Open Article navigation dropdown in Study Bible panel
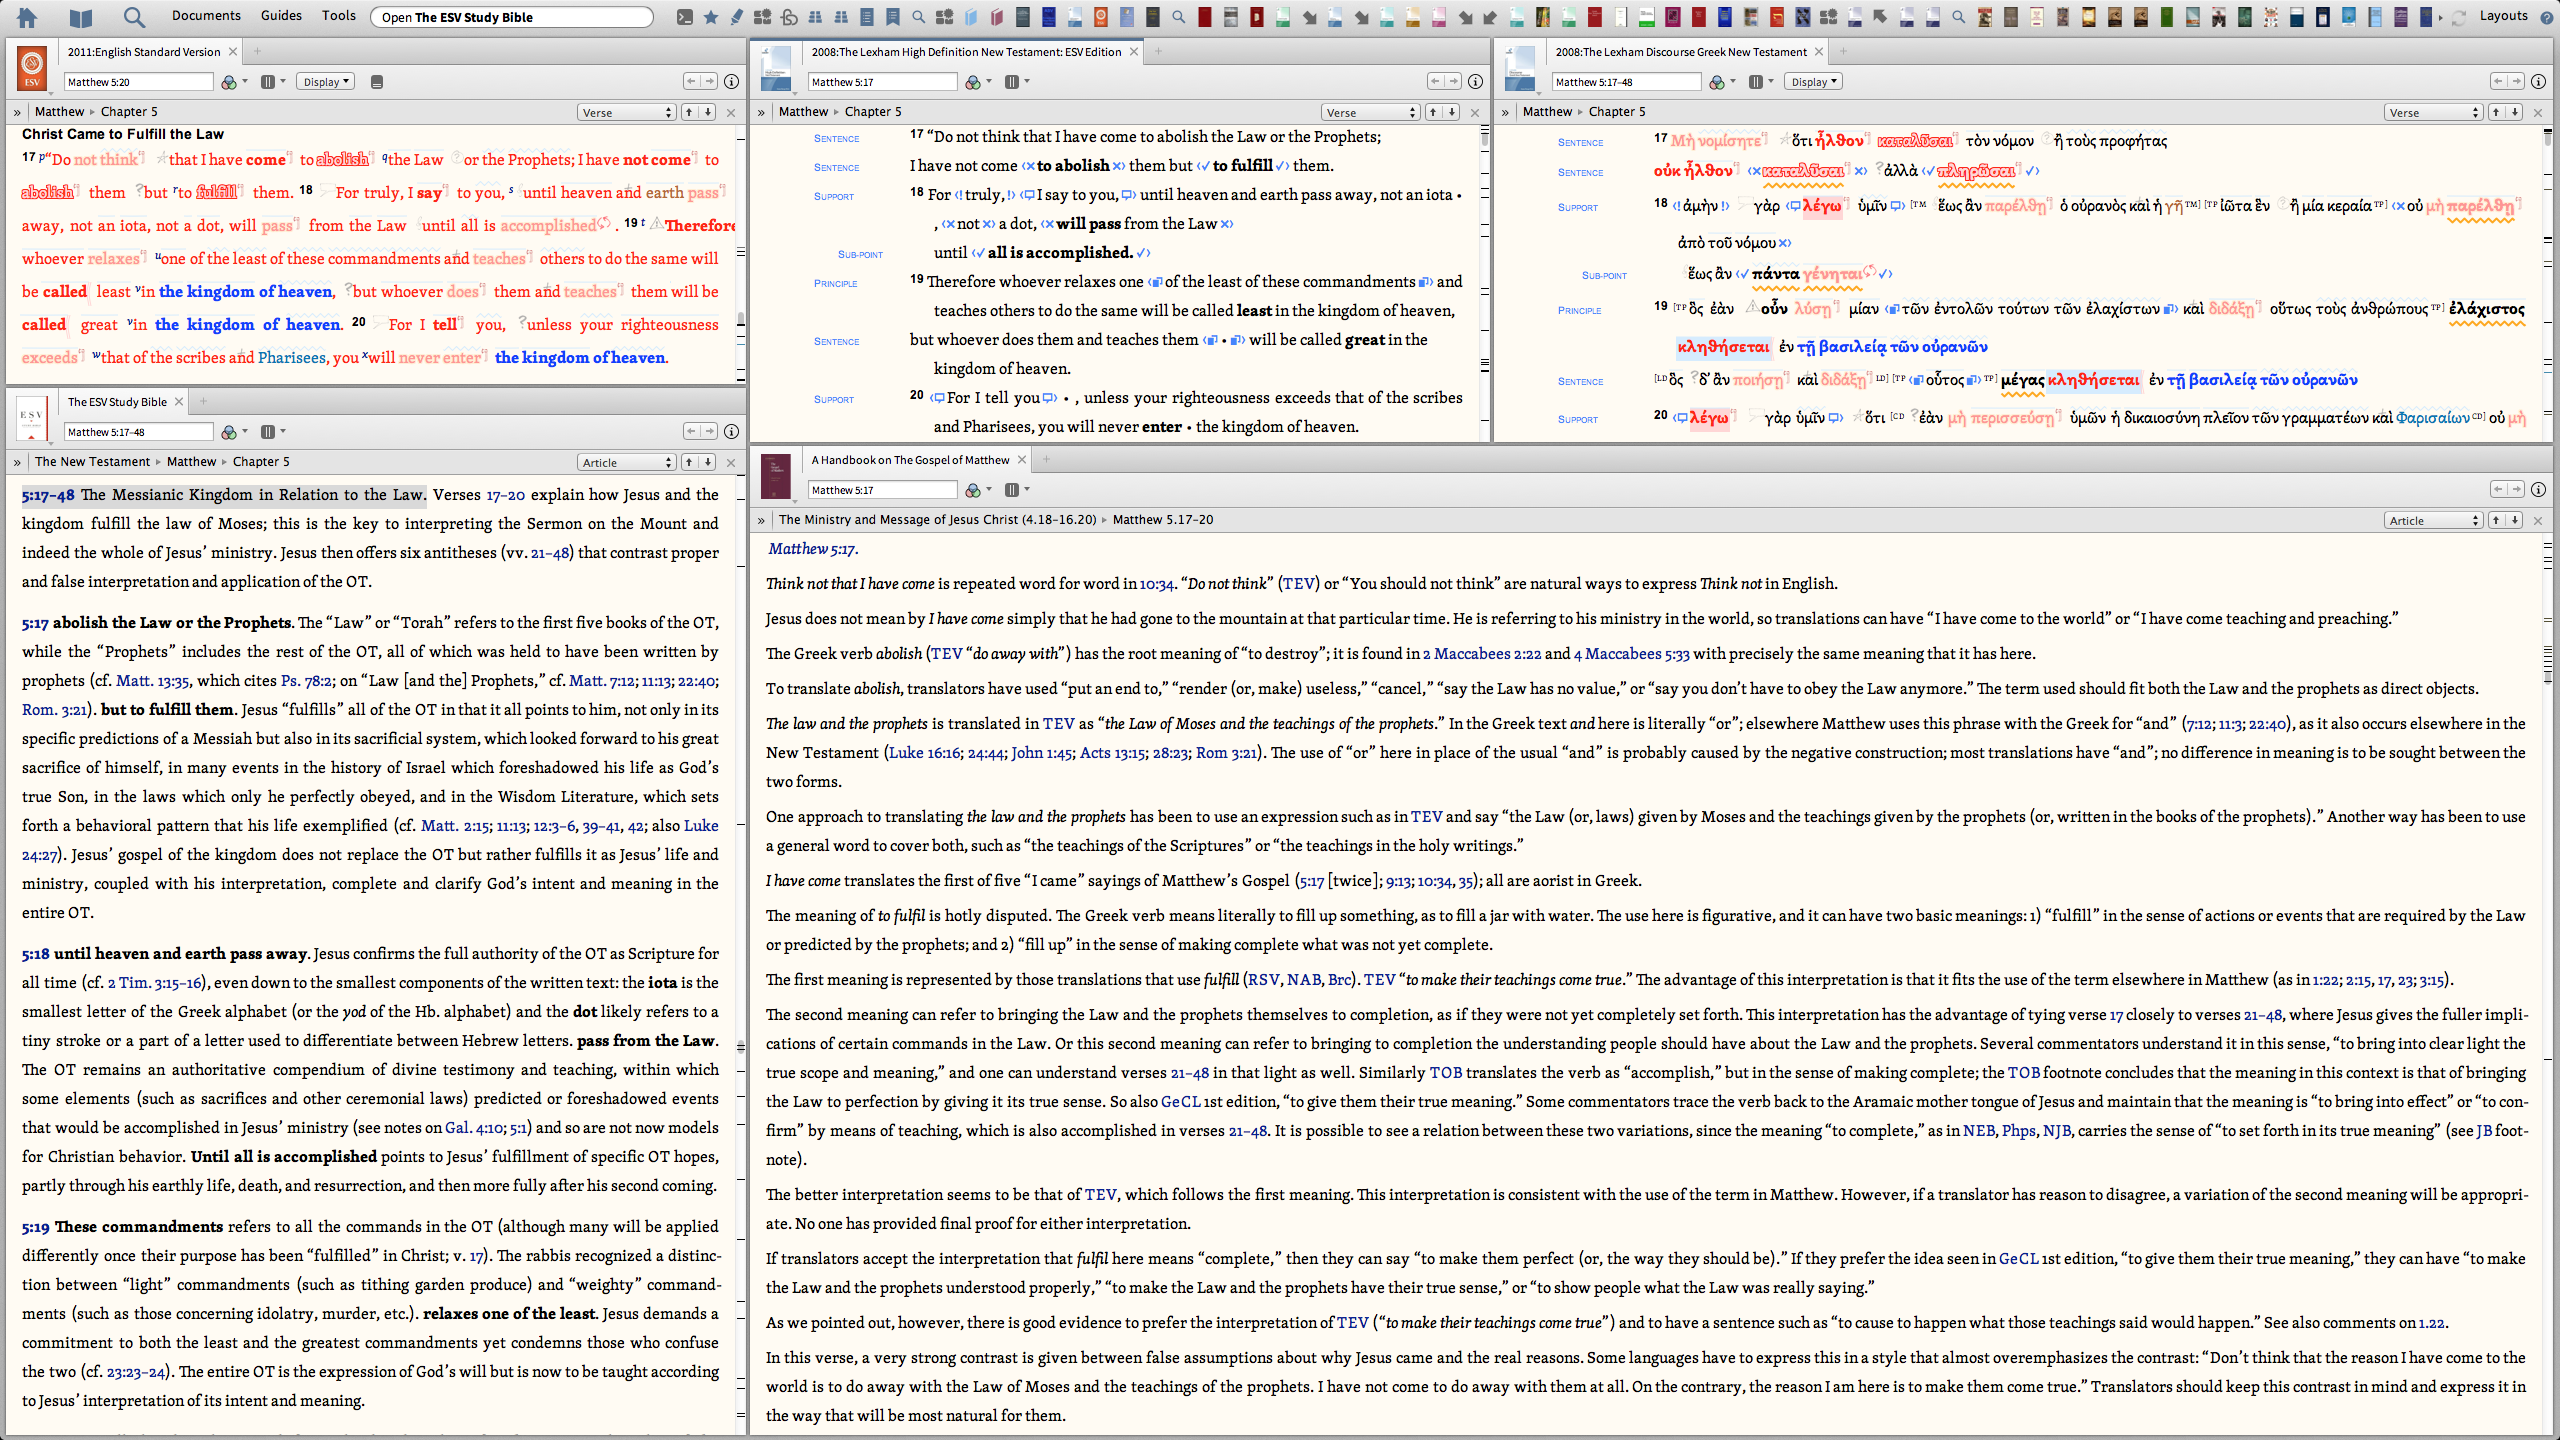 (627, 462)
